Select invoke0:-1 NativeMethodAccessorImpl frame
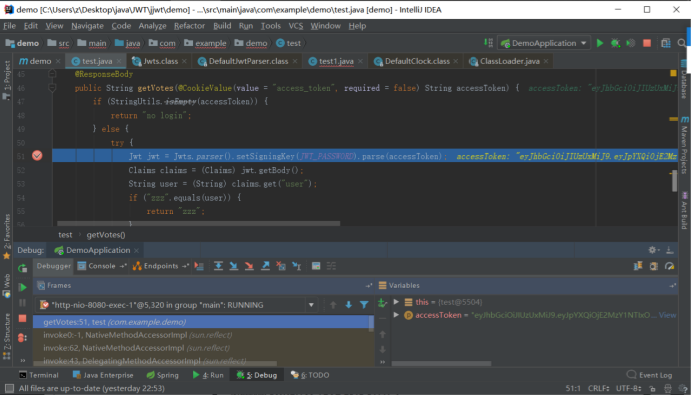 pyautogui.click(x=203, y=335)
